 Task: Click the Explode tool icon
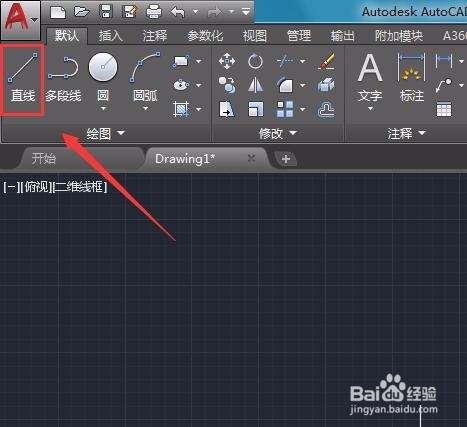tap(326, 85)
